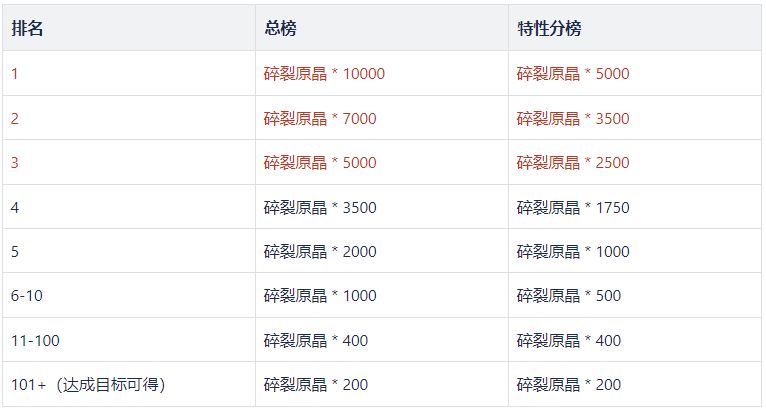This screenshot has width=766, height=411.
Task: Click 碎裂原晶 * 10000 in 总榜 column
Action: pos(324,74)
